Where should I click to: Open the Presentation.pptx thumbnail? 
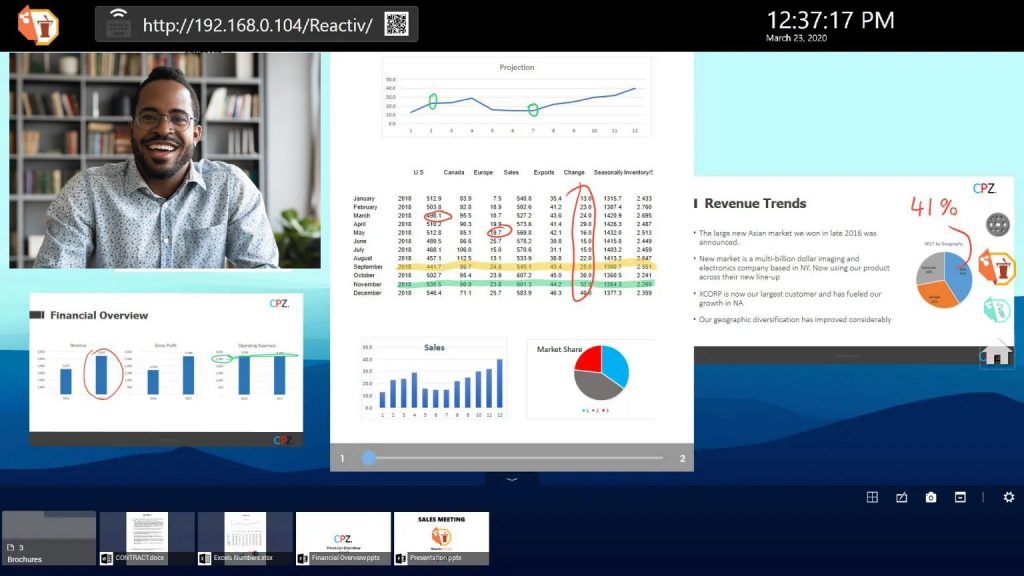click(440, 535)
